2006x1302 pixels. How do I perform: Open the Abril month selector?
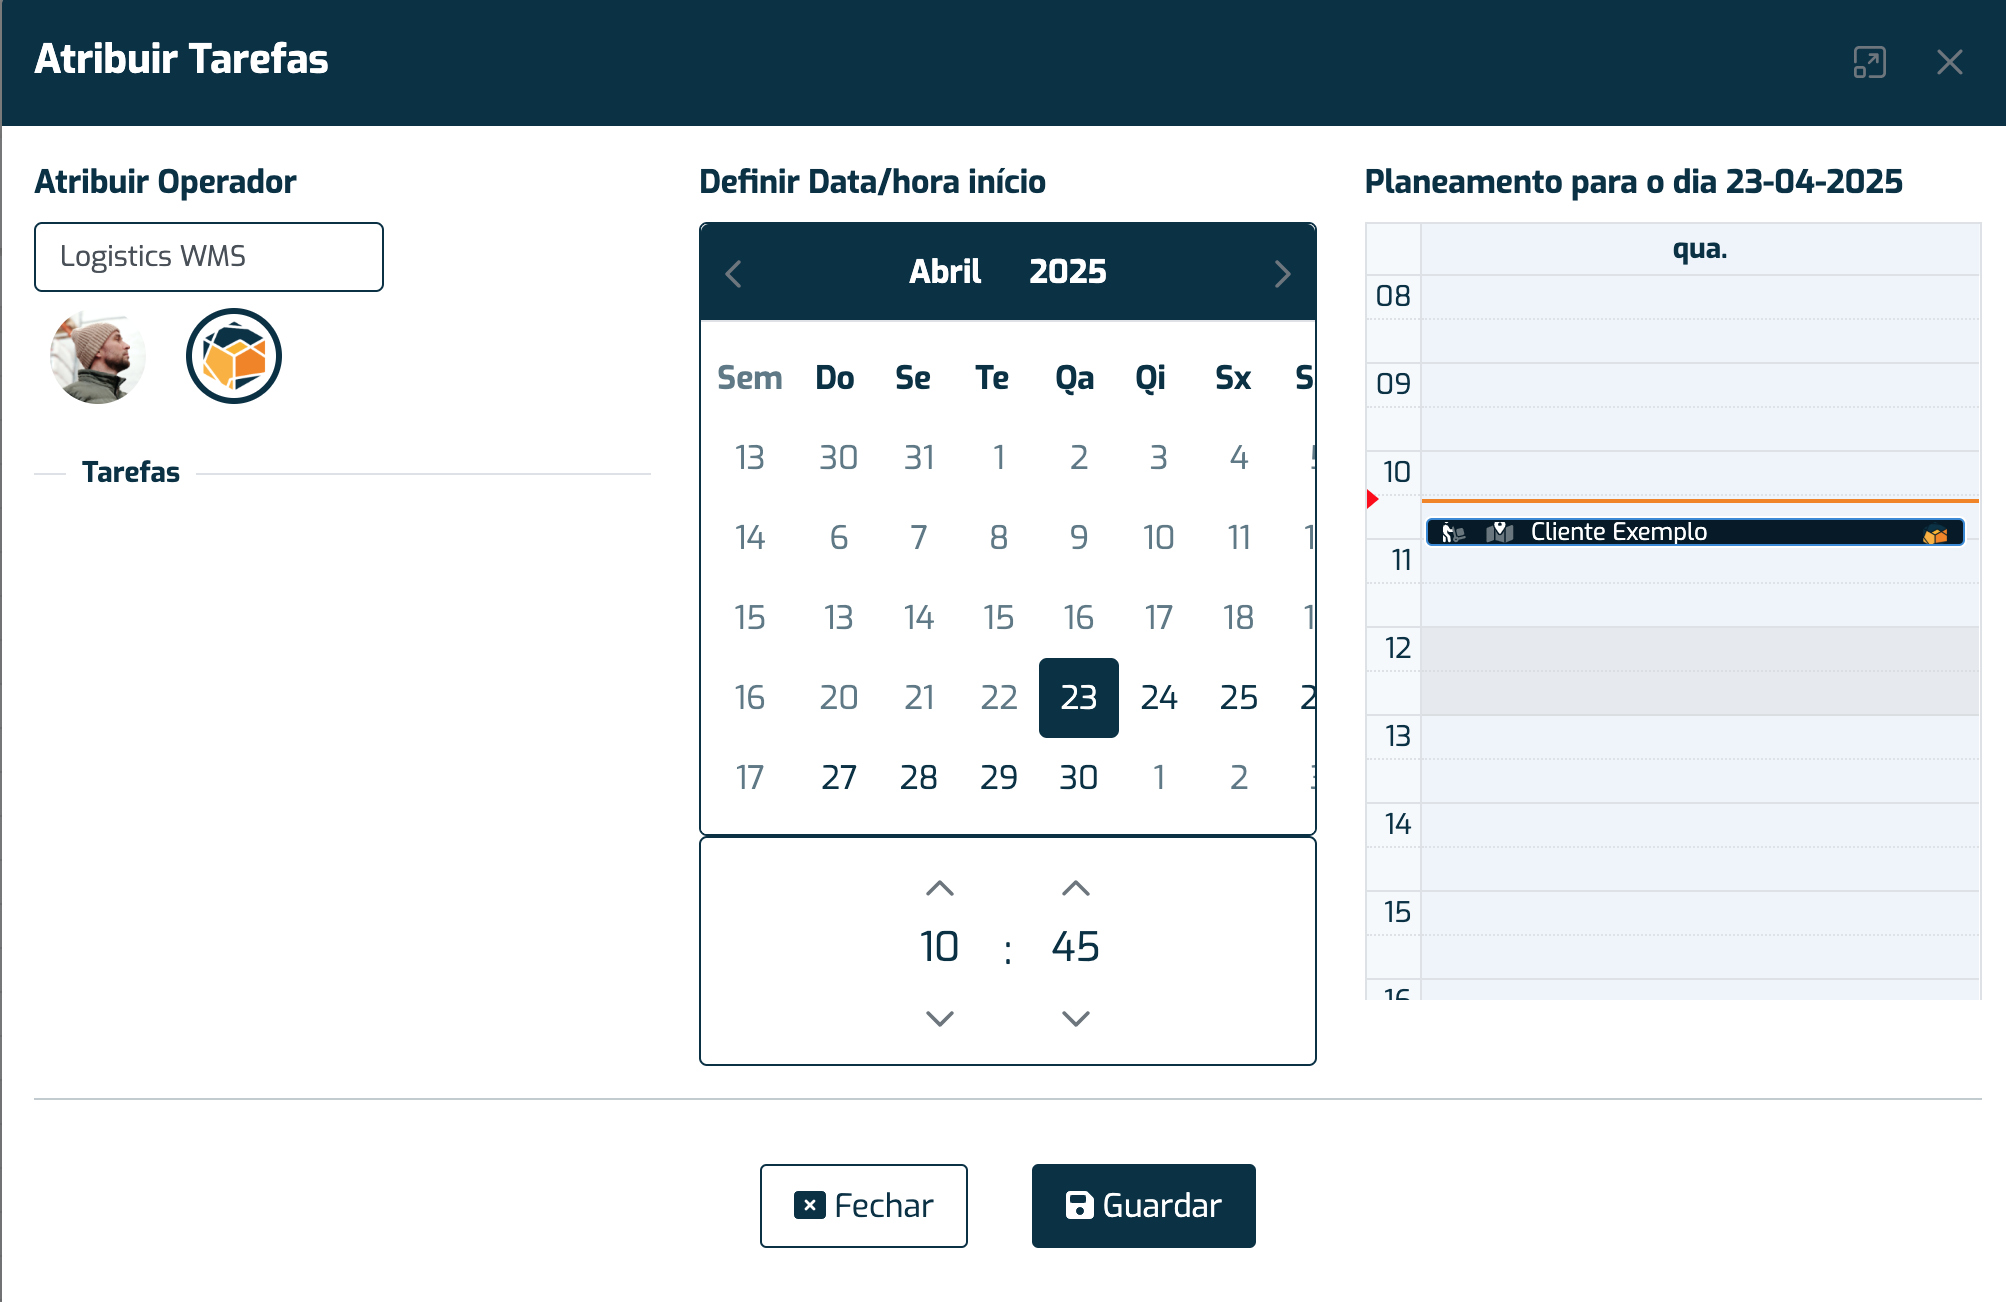pos(945,272)
